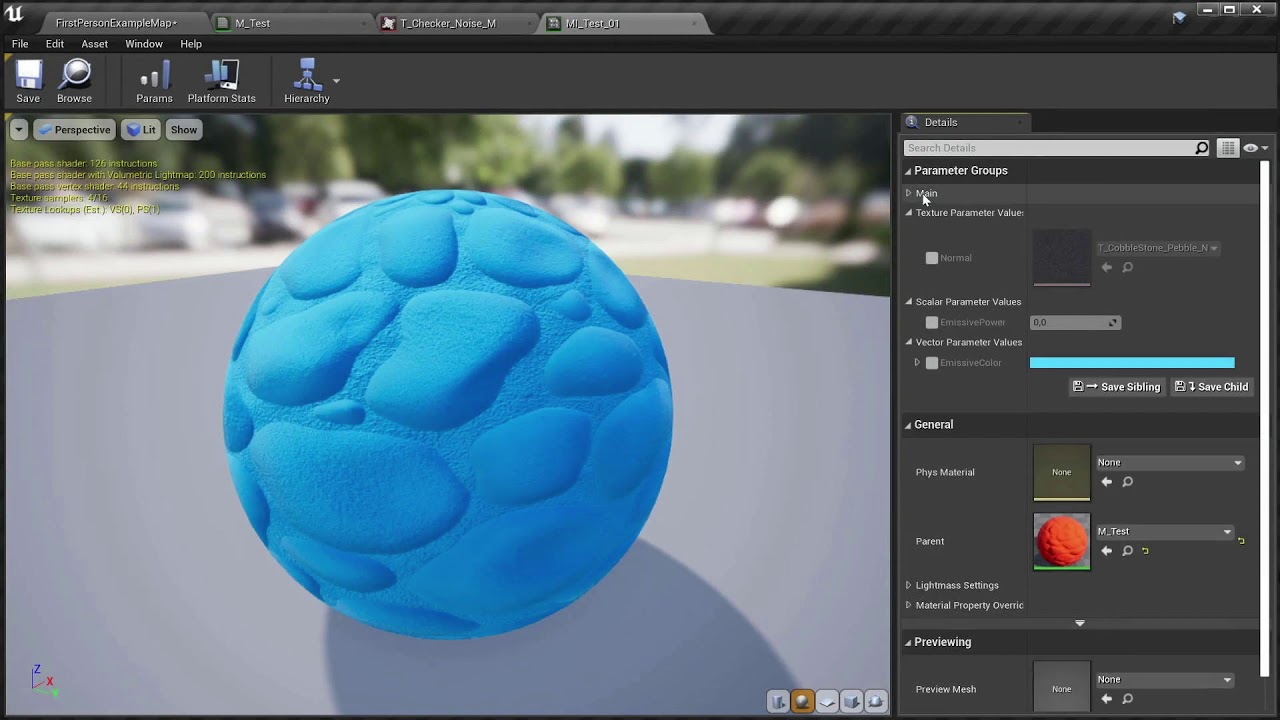
Task: Open the Asset menu
Action: tap(95, 44)
